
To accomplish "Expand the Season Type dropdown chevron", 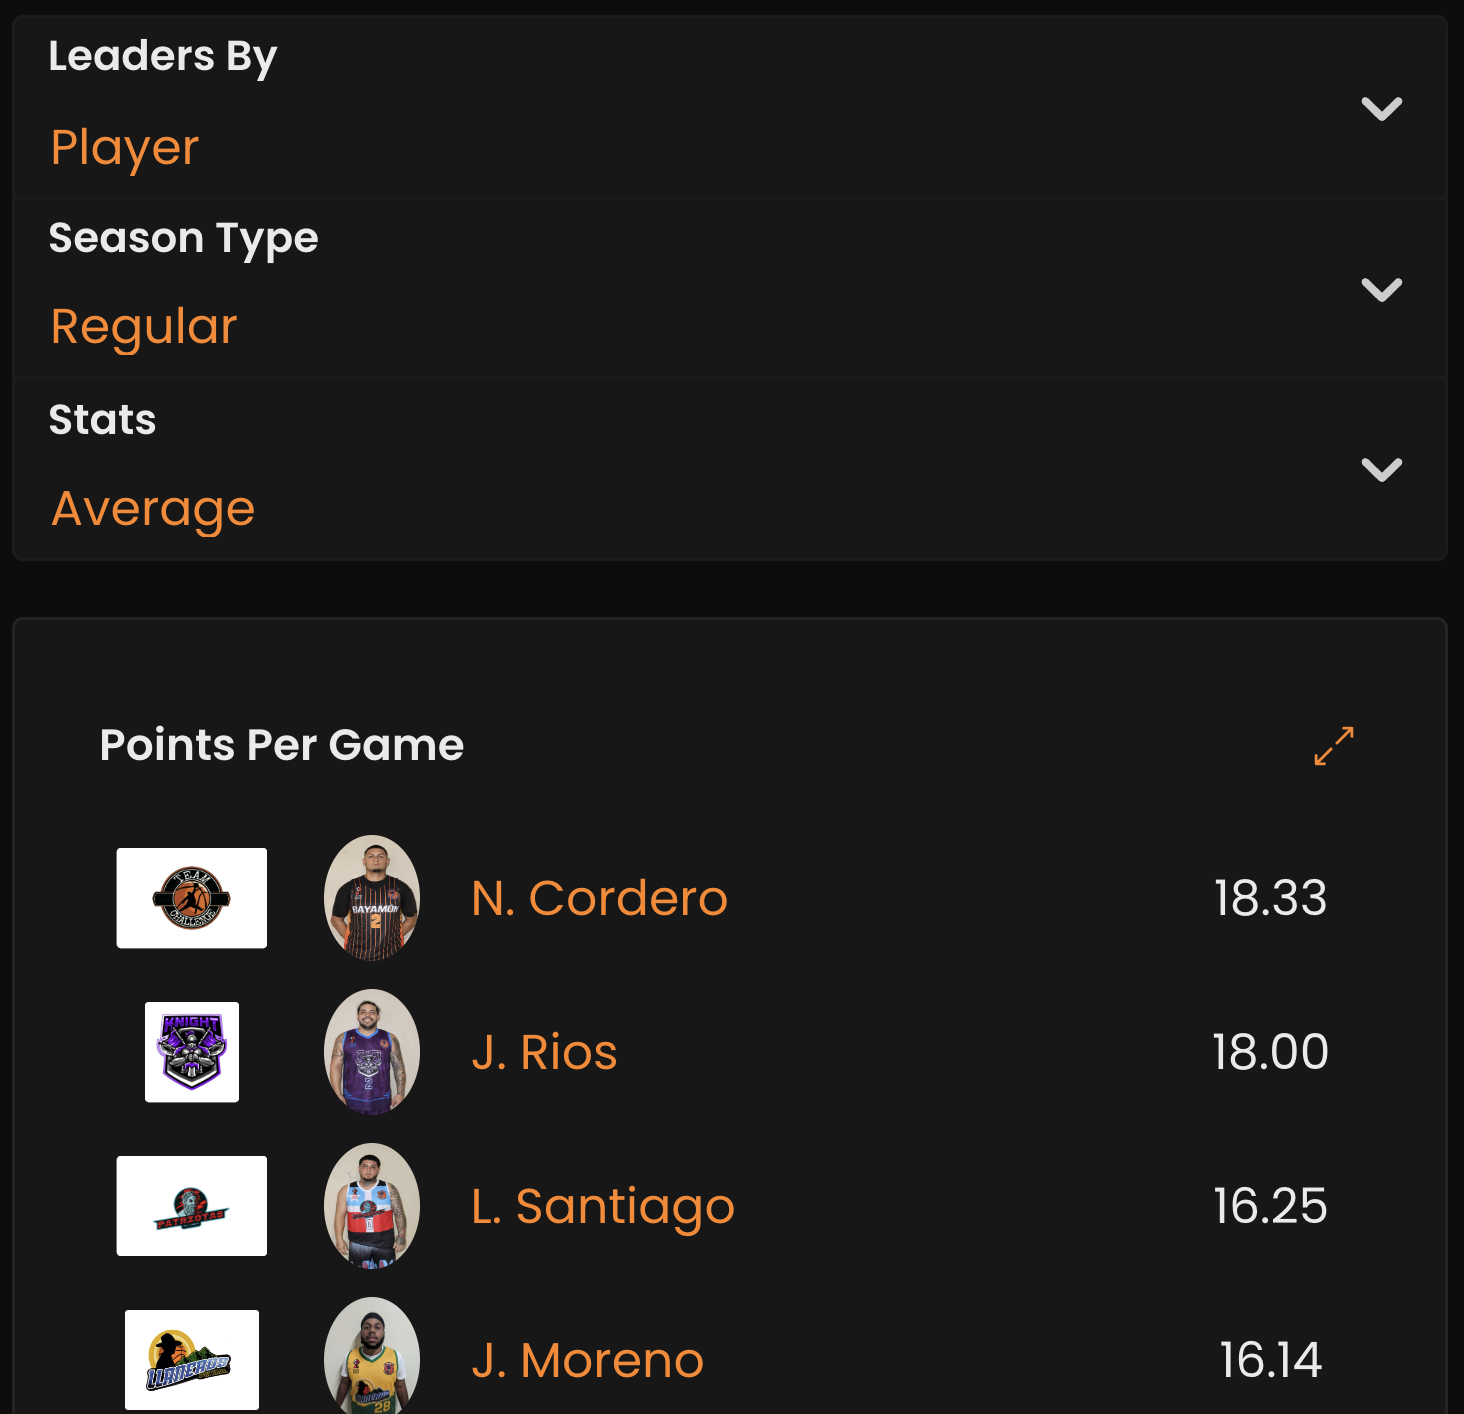I will pos(1382,290).
